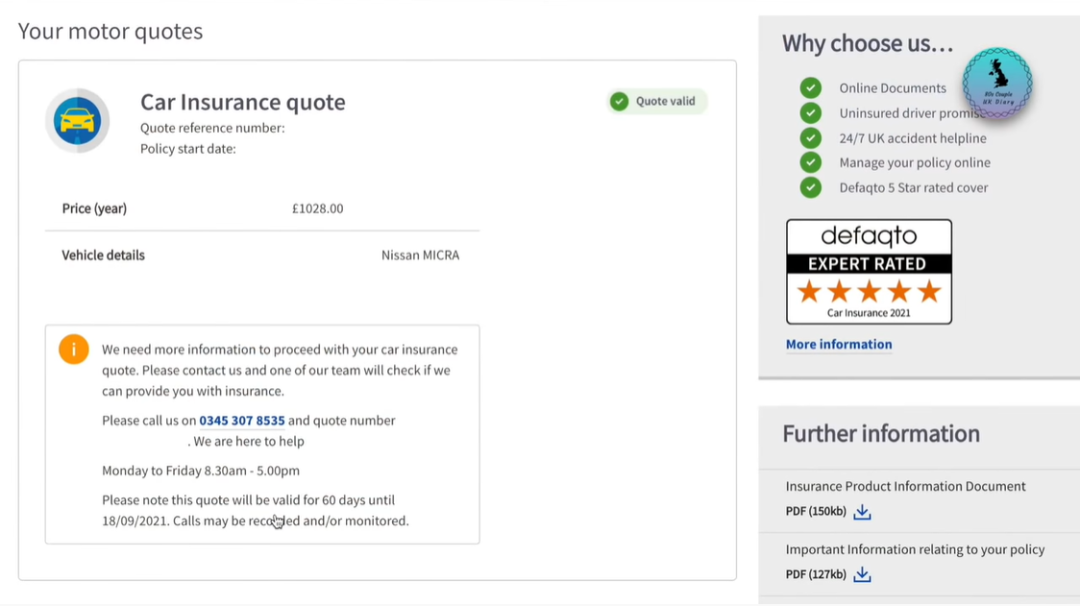Click the orange information icon
Screen dimensions: 1080x606
tap(74, 349)
